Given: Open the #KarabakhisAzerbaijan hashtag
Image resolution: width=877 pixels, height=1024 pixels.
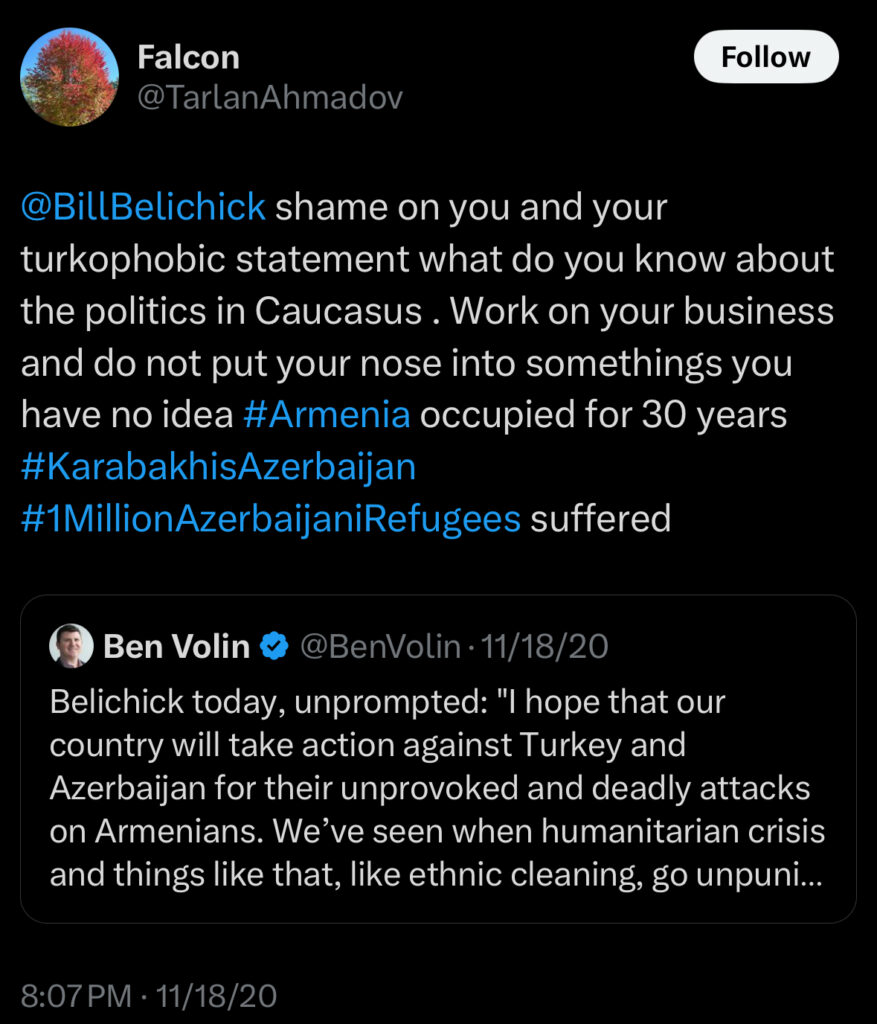Looking at the screenshot, I should click(x=218, y=467).
